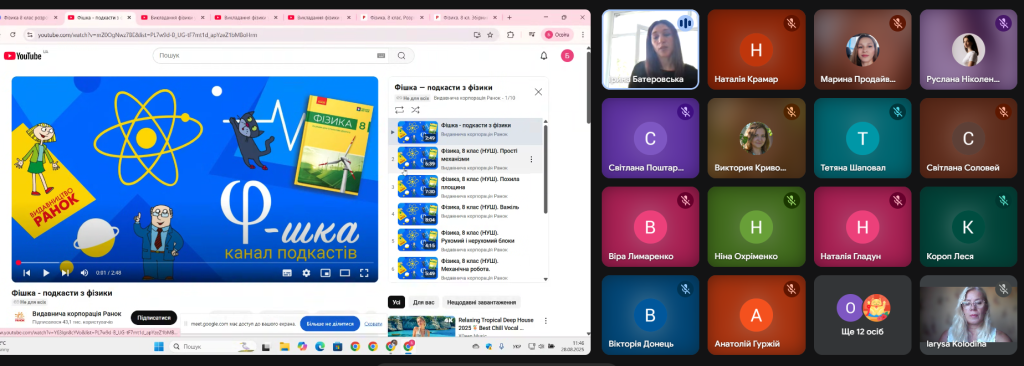This screenshot has height=366, width=1024.
Task: Click the Руслана Ніколенко participant tile
Action: tap(968, 49)
